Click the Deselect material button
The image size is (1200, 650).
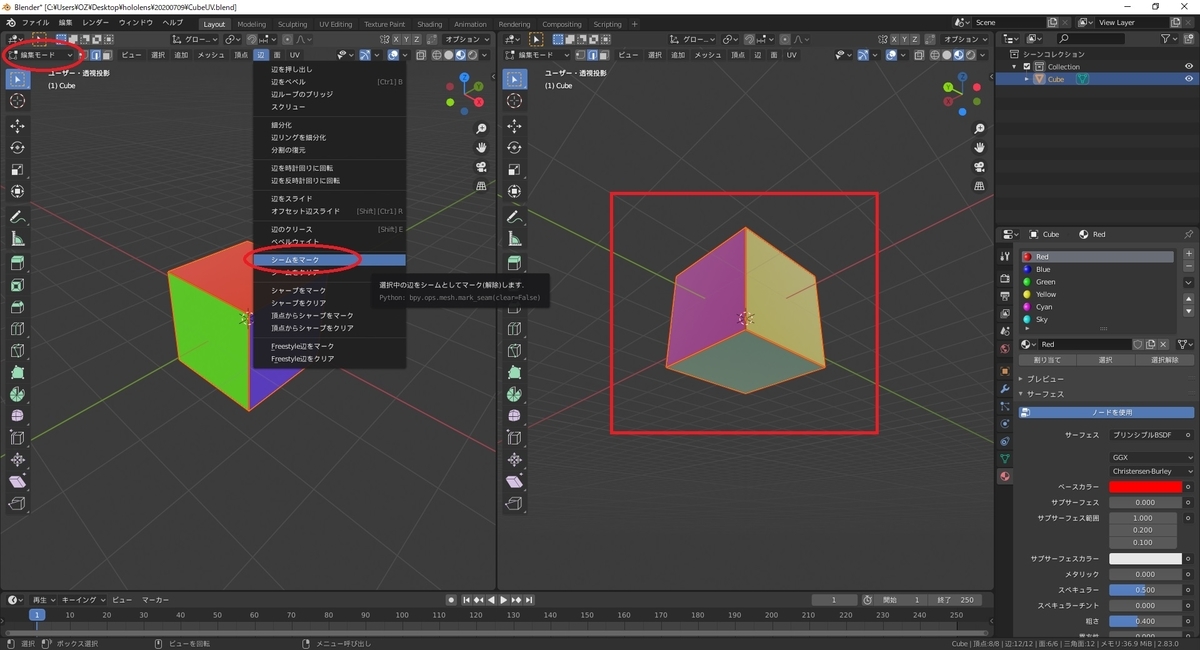point(1165,360)
